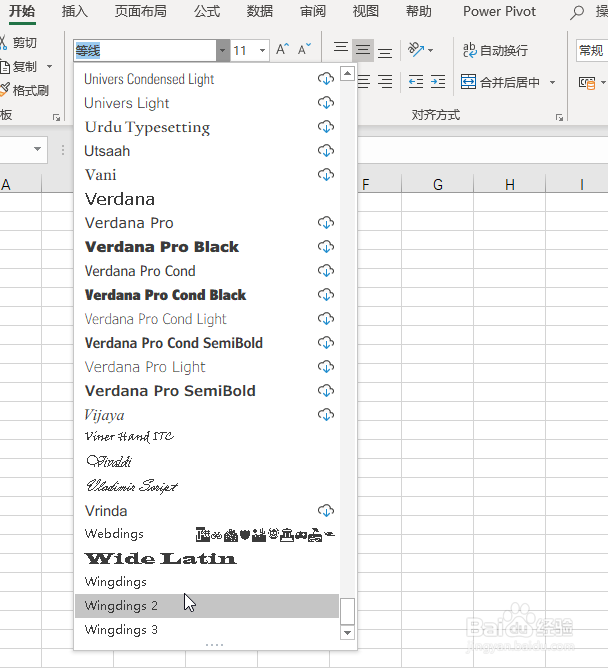Click the 格式刷 format painter button
This screenshot has height=668, width=608.
[x=25, y=90]
